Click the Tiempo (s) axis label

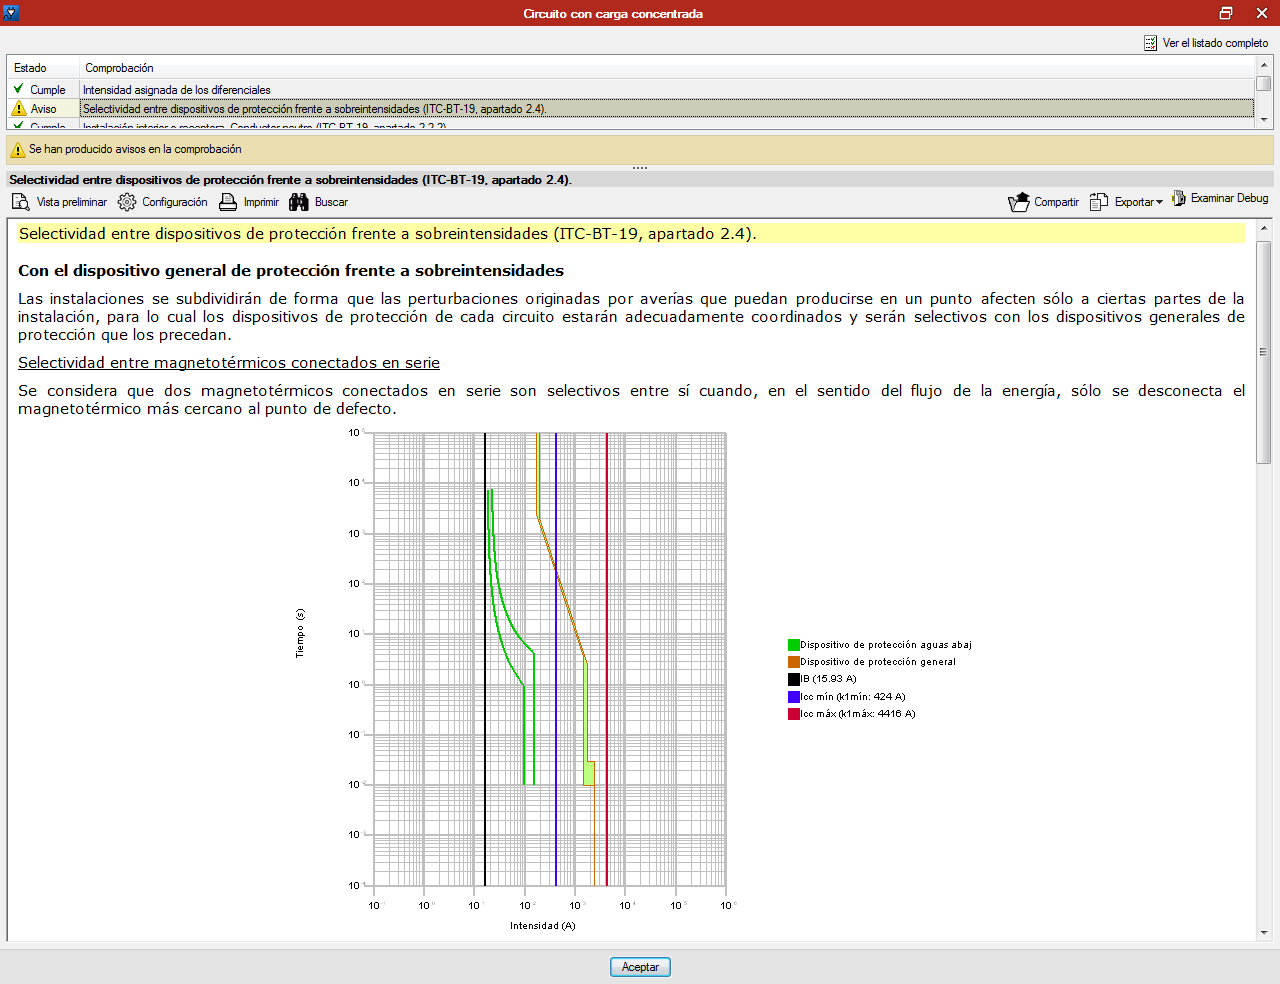pyautogui.click(x=300, y=633)
